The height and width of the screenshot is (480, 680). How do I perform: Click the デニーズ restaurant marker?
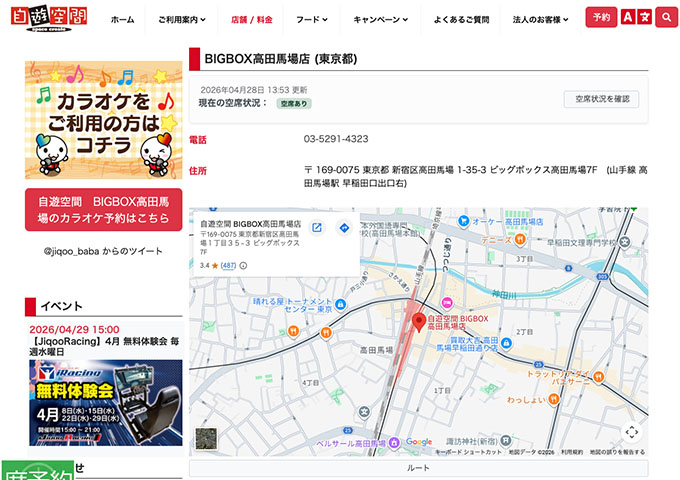(x=520, y=240)
